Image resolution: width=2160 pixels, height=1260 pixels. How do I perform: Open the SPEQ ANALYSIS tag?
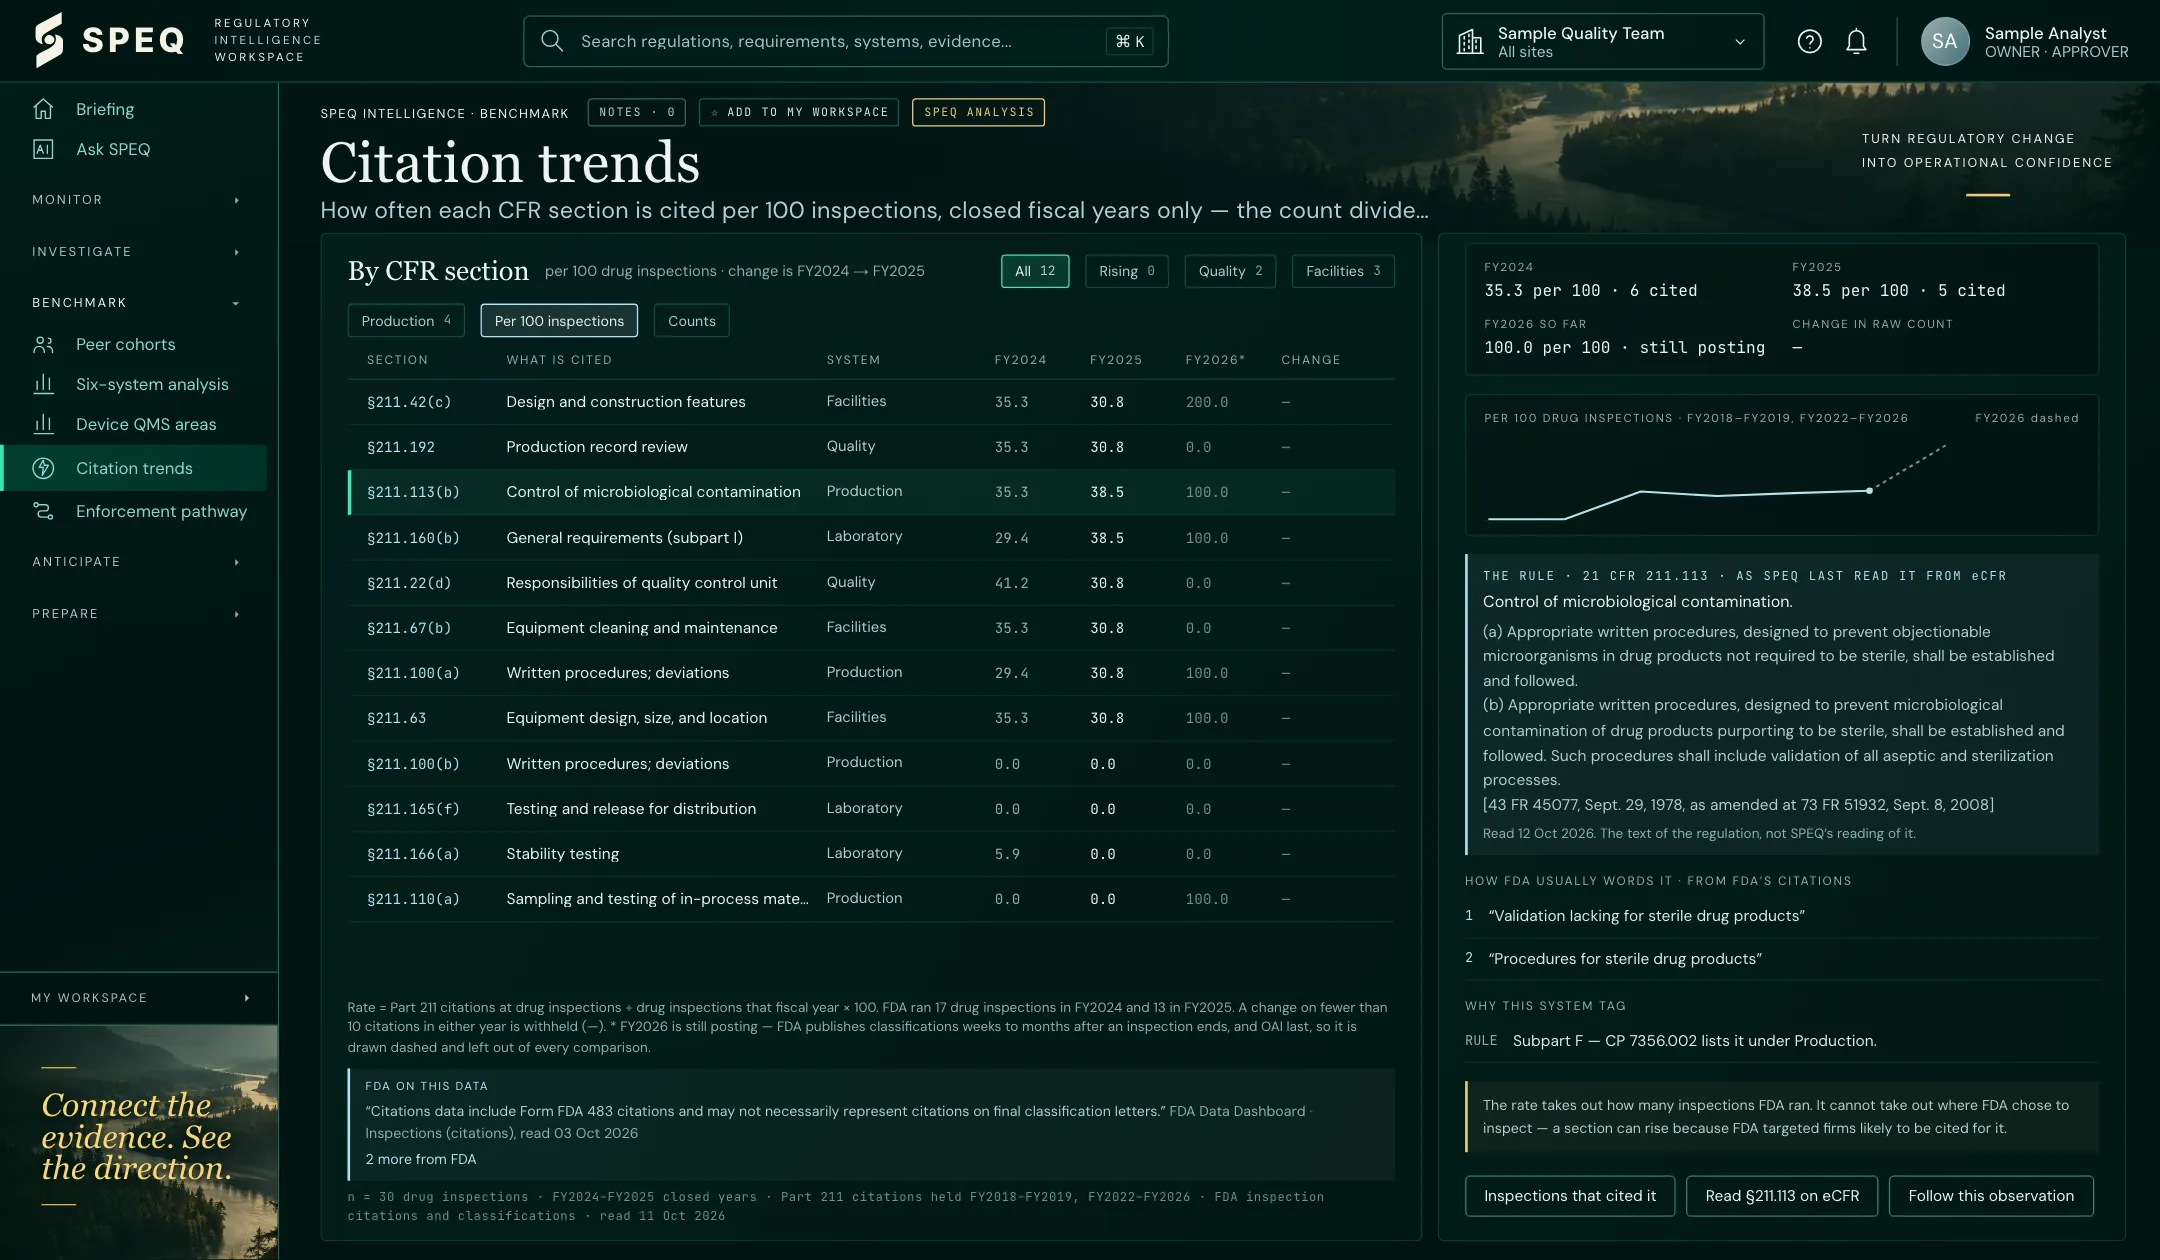978,112
